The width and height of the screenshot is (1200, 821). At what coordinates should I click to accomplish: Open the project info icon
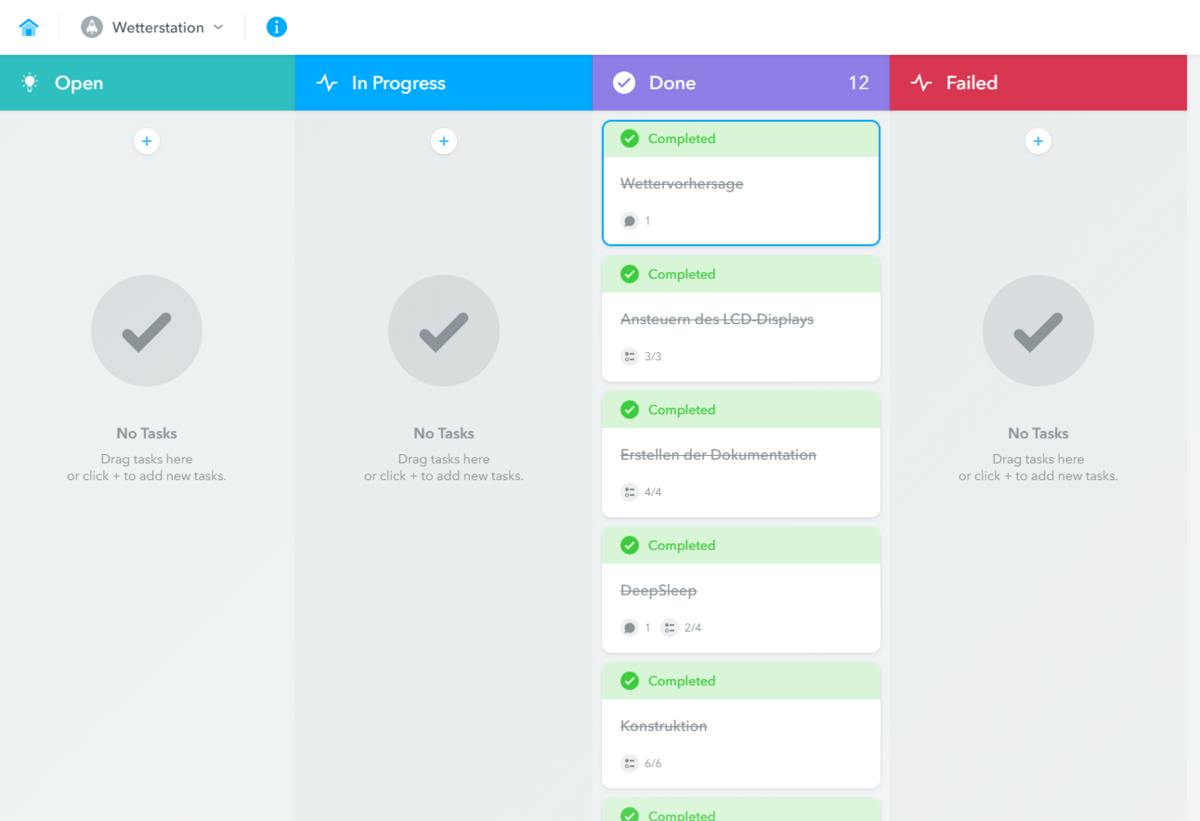277,27
